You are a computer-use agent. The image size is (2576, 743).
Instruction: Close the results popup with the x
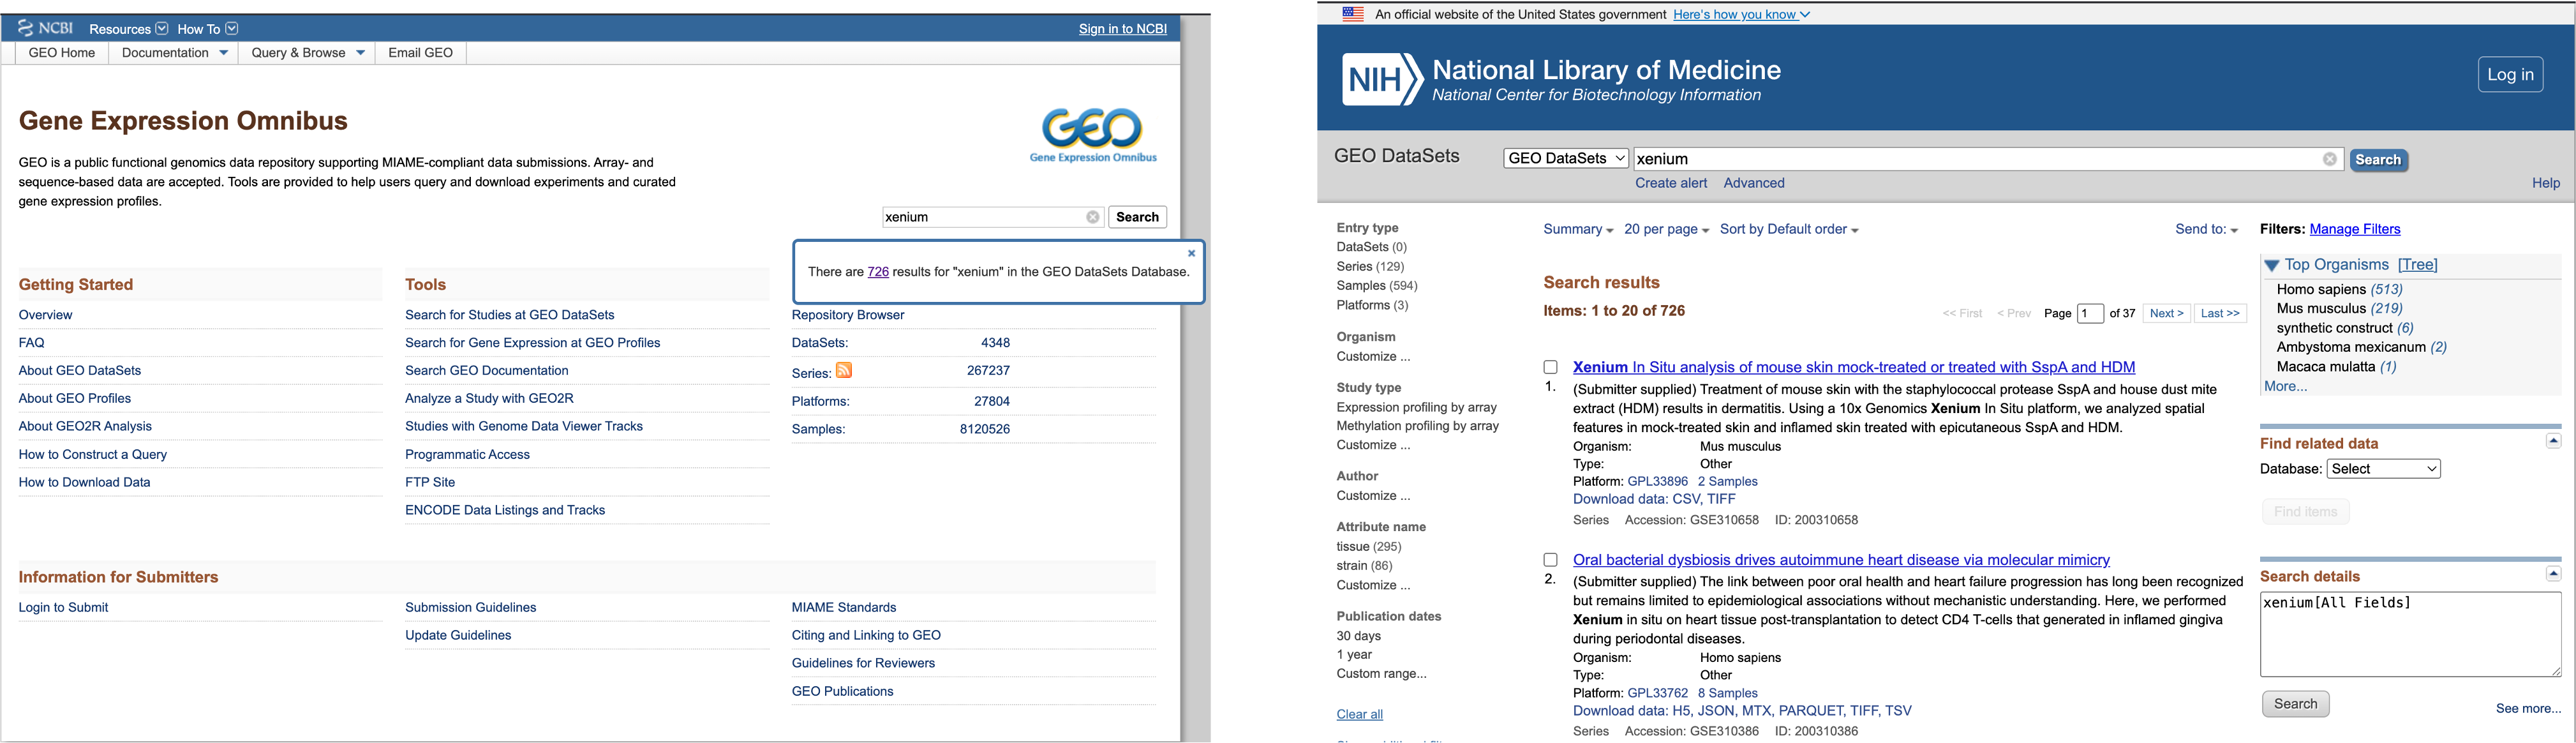(x=1191, y=253)
